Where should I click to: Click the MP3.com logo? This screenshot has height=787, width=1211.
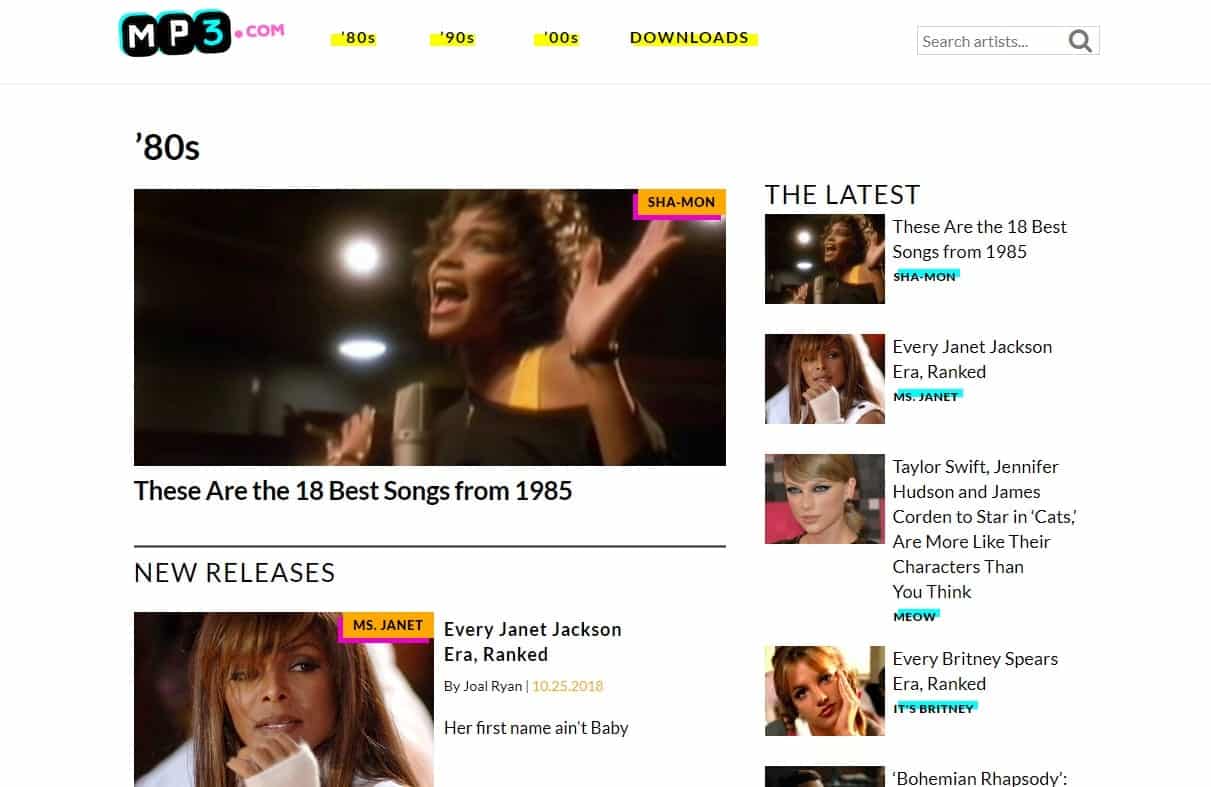pos(200,35)
